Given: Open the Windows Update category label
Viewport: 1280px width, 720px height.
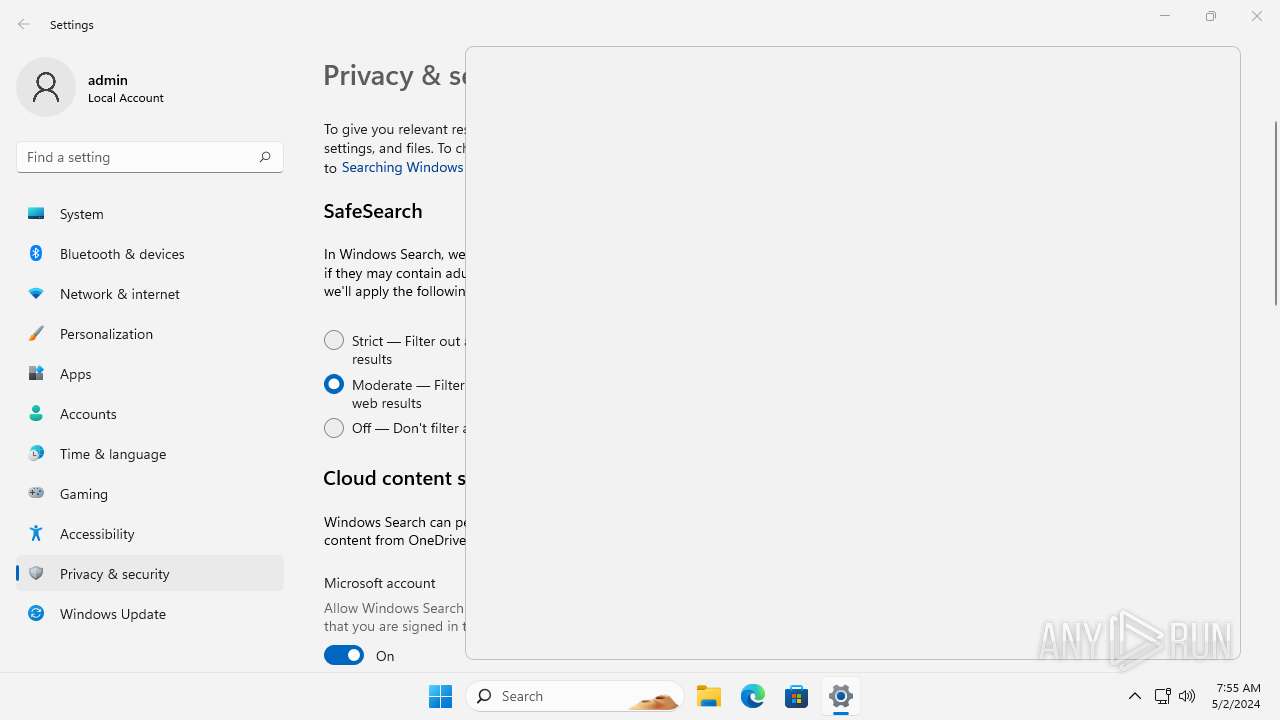Looking at the screenshot, I should (x=113, y=613).
